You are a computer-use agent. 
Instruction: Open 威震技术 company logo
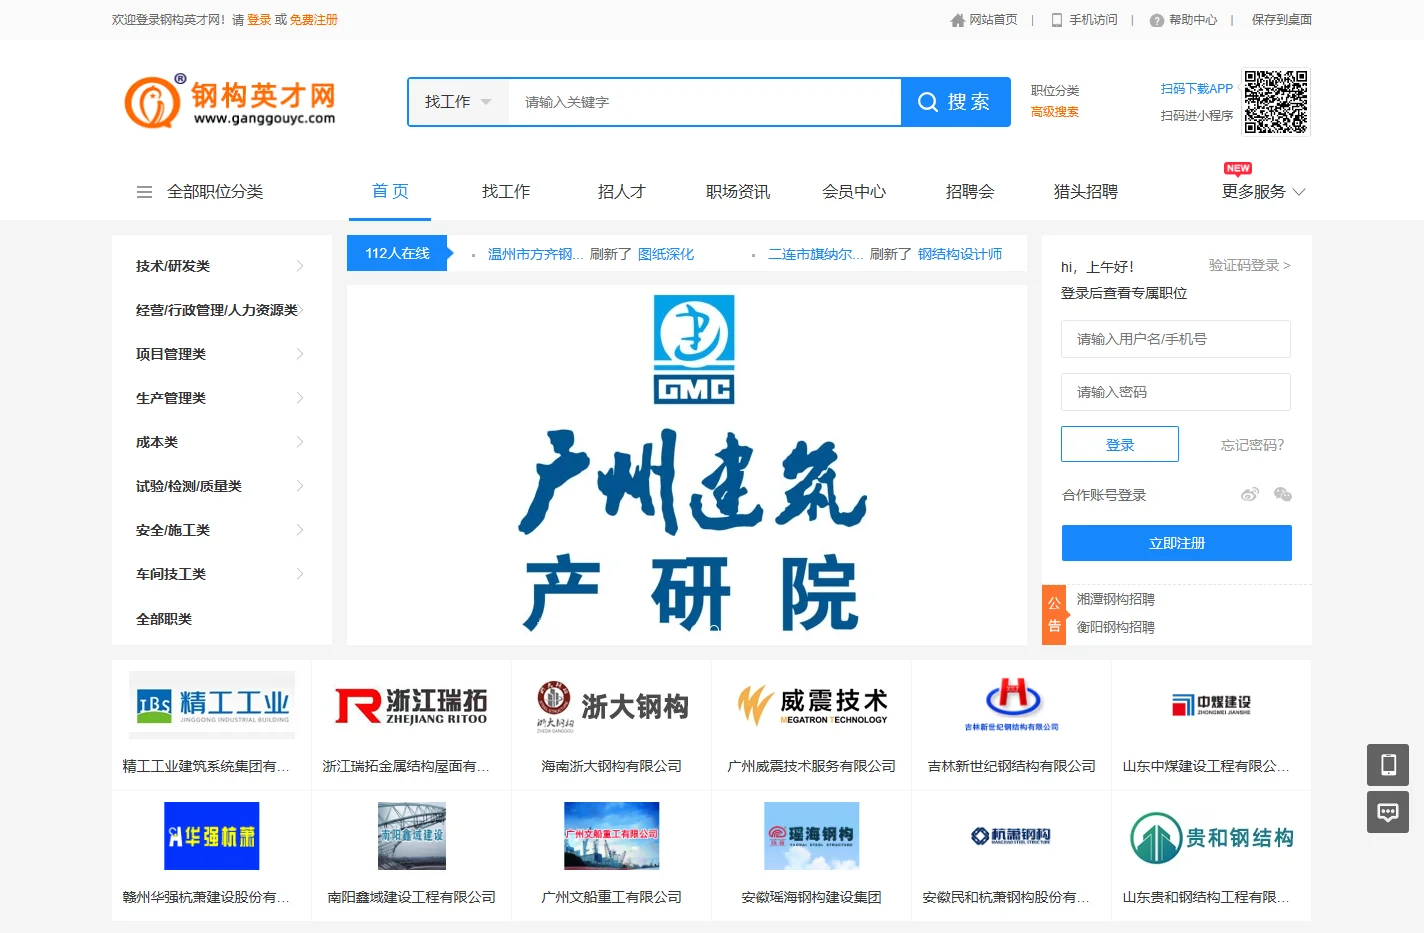tap(812, 705)
